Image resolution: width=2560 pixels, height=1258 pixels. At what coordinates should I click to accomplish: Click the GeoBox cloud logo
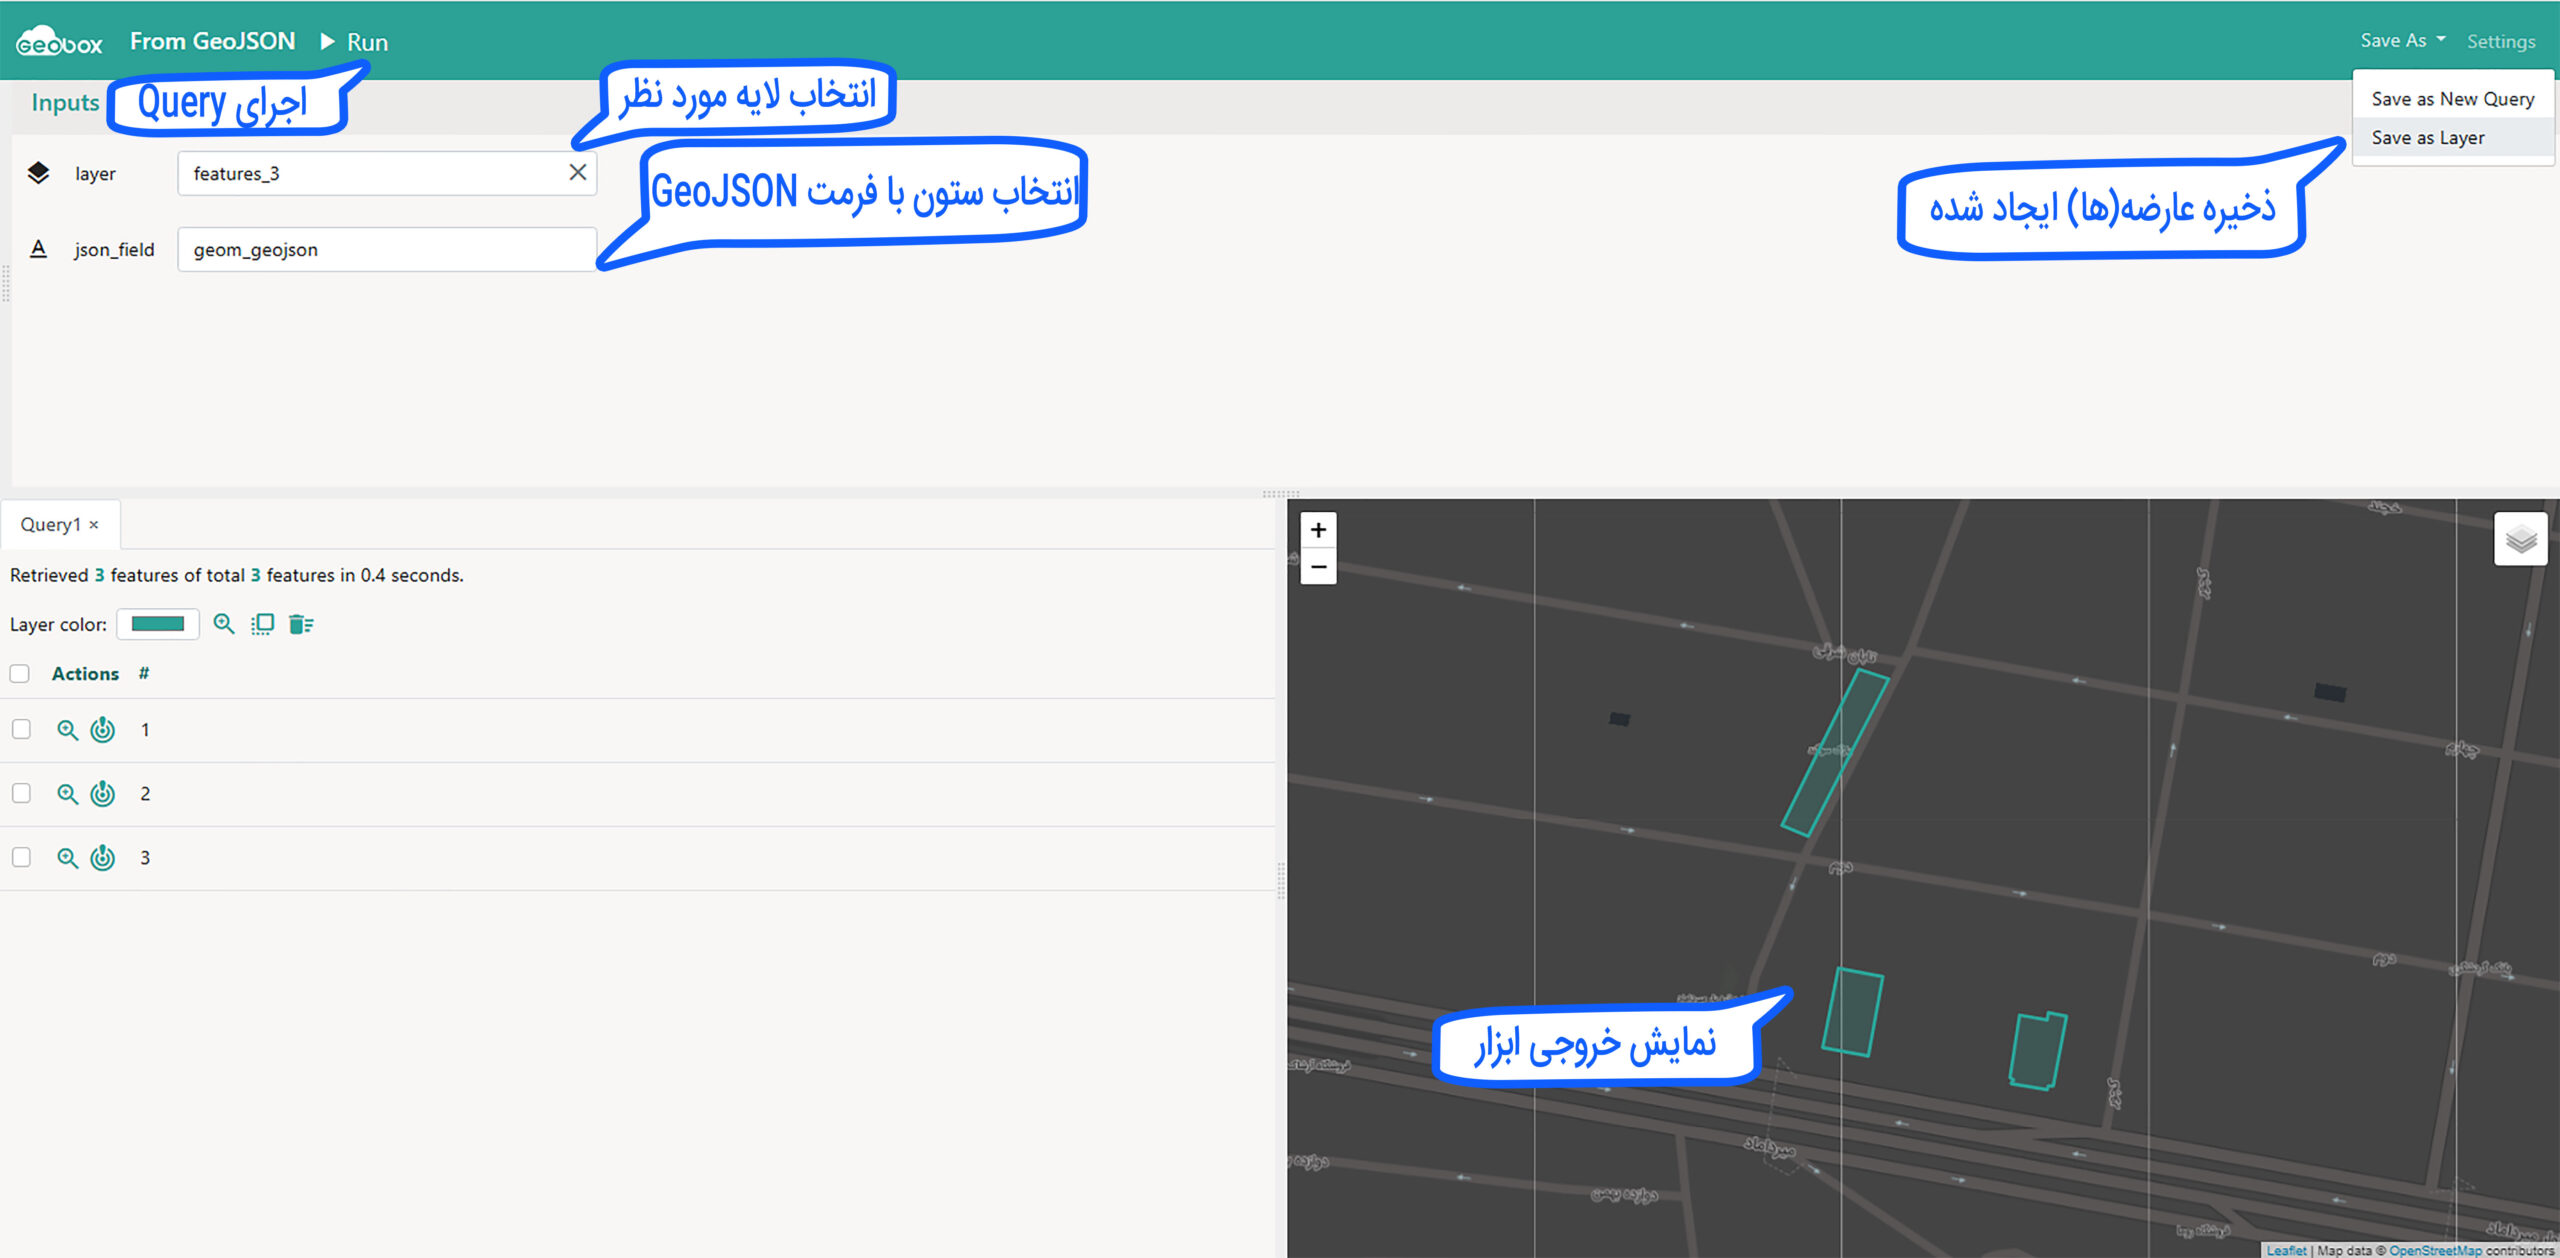coord(57,40)
